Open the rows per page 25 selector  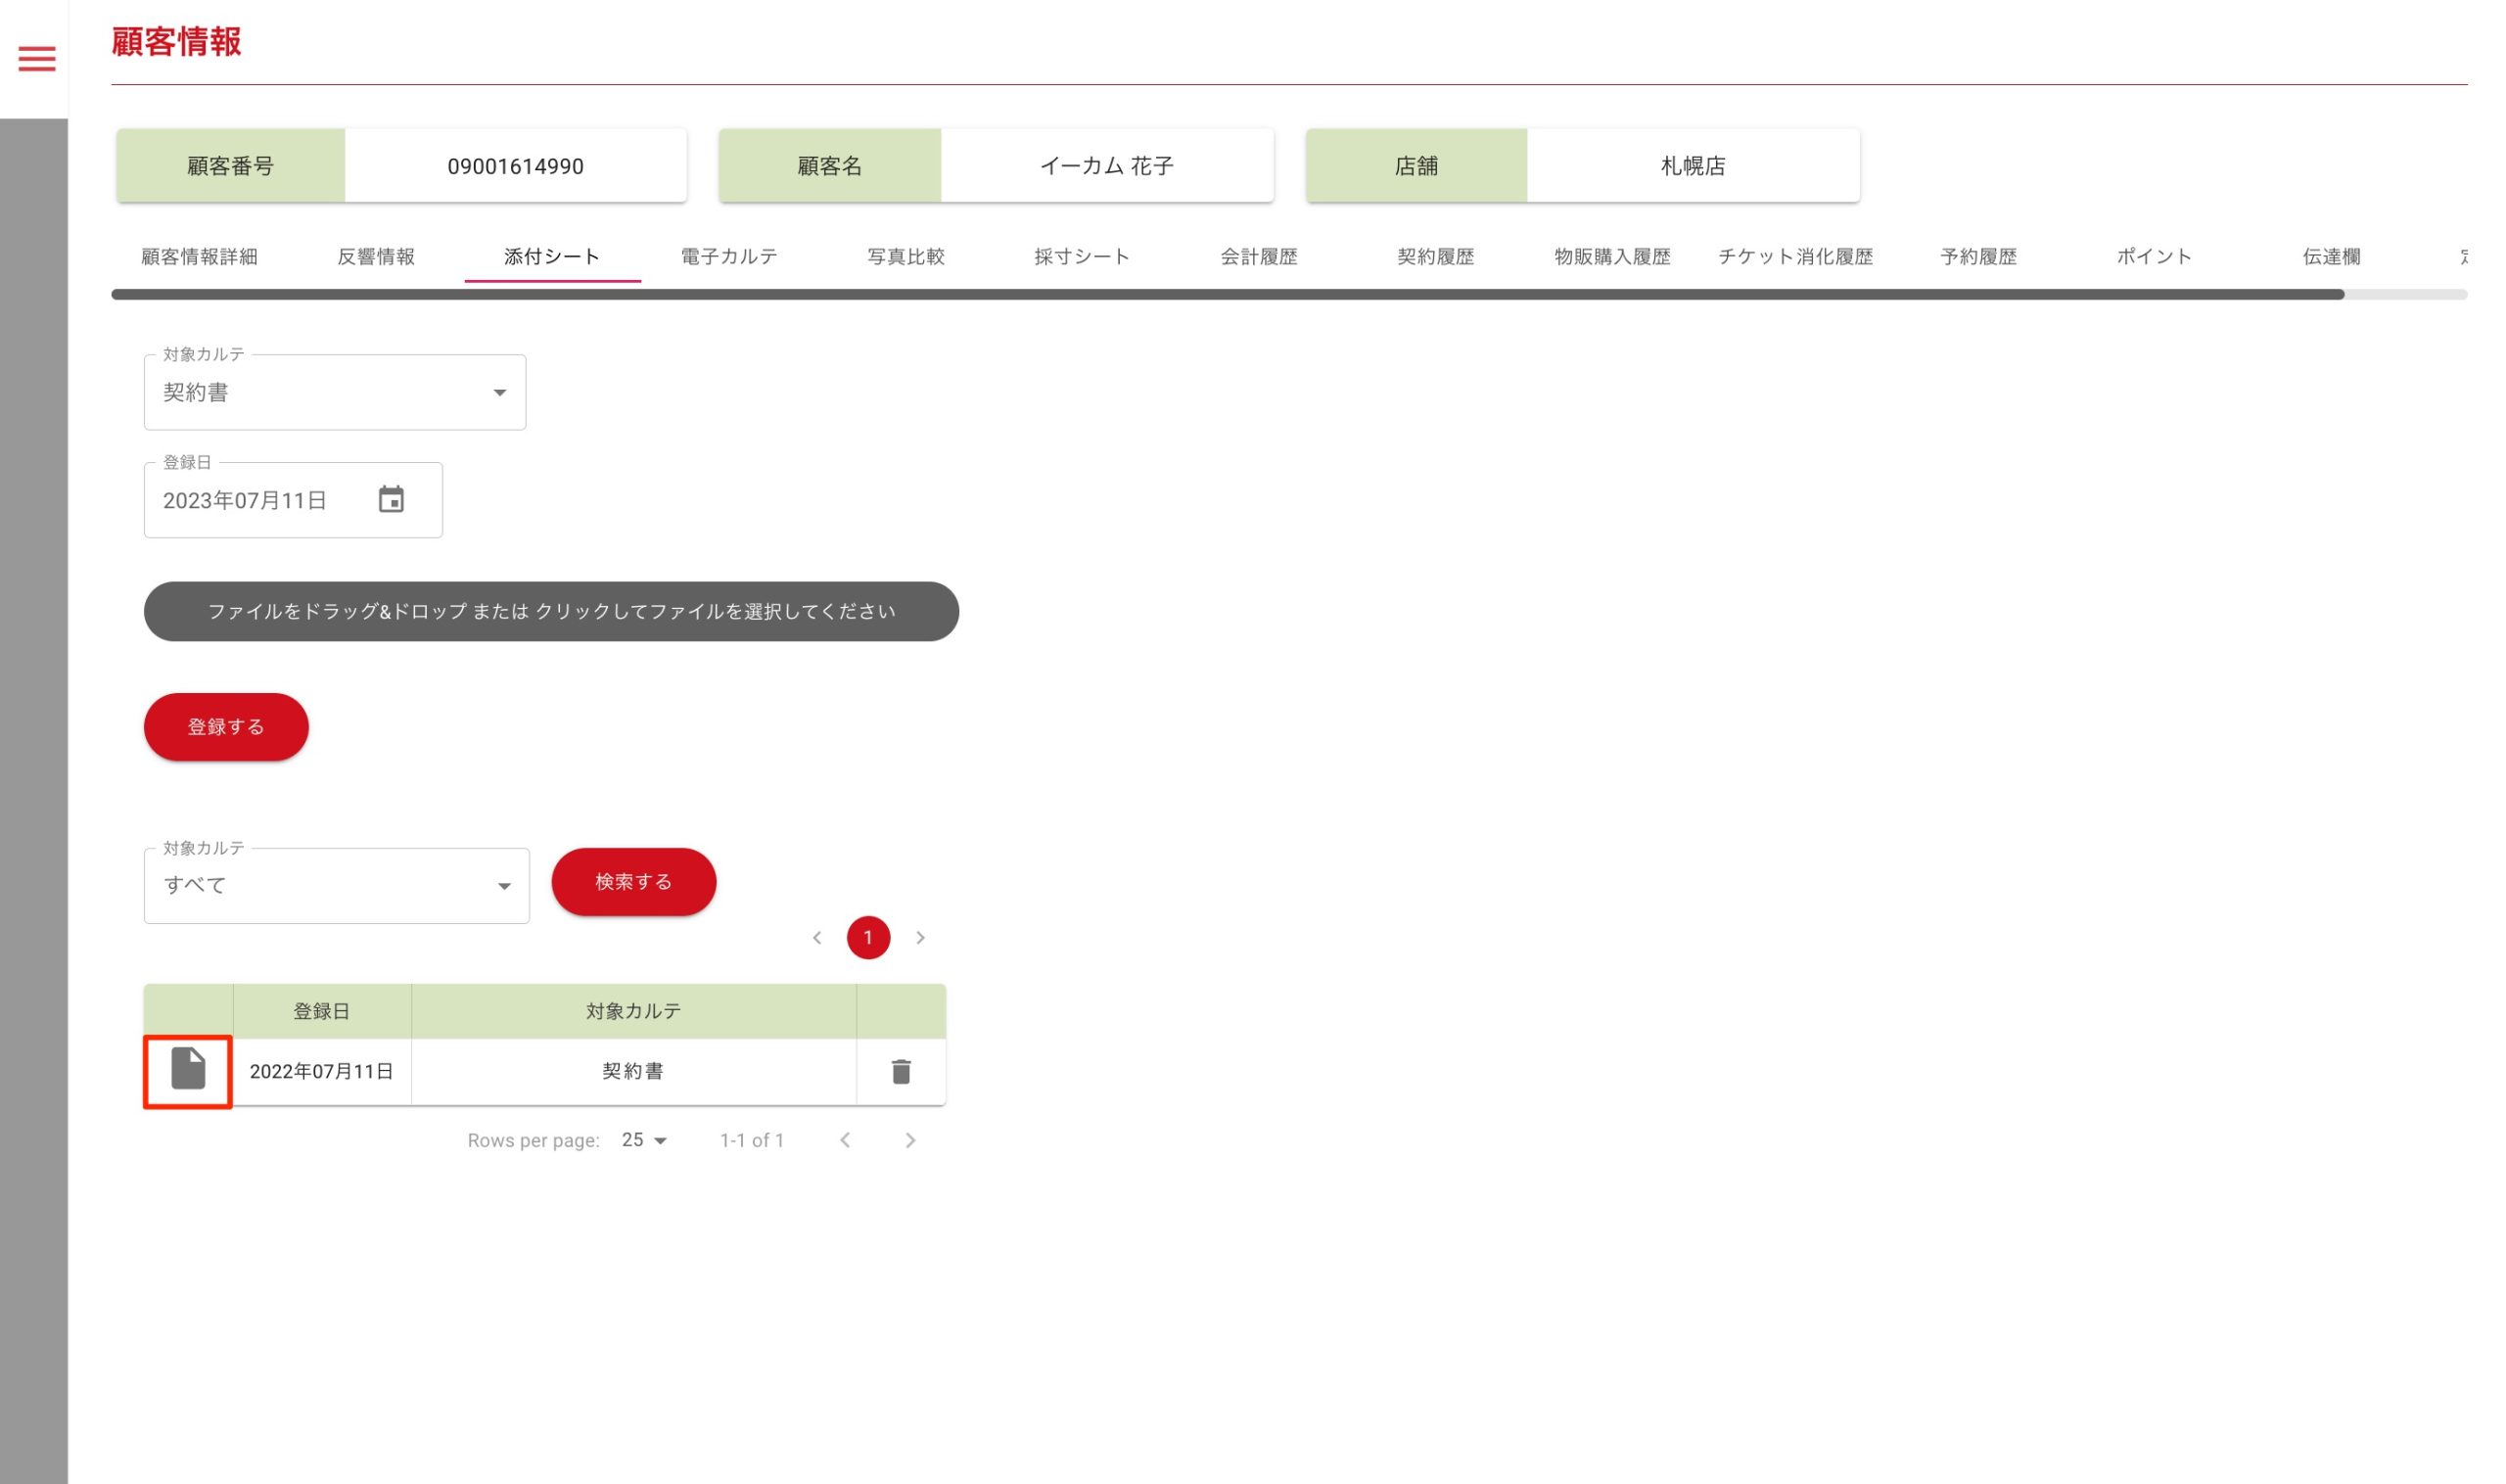[x=644, y=1140]
